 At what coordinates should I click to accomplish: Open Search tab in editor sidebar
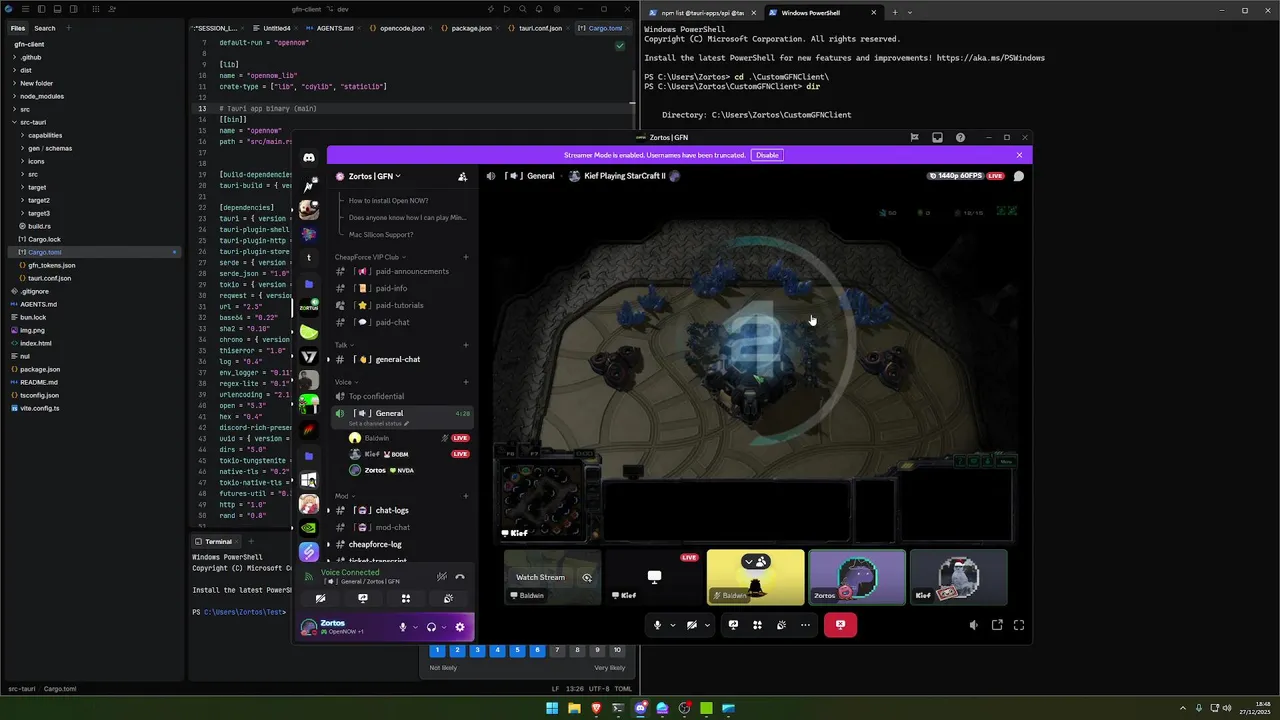click(x=45, y=28)
